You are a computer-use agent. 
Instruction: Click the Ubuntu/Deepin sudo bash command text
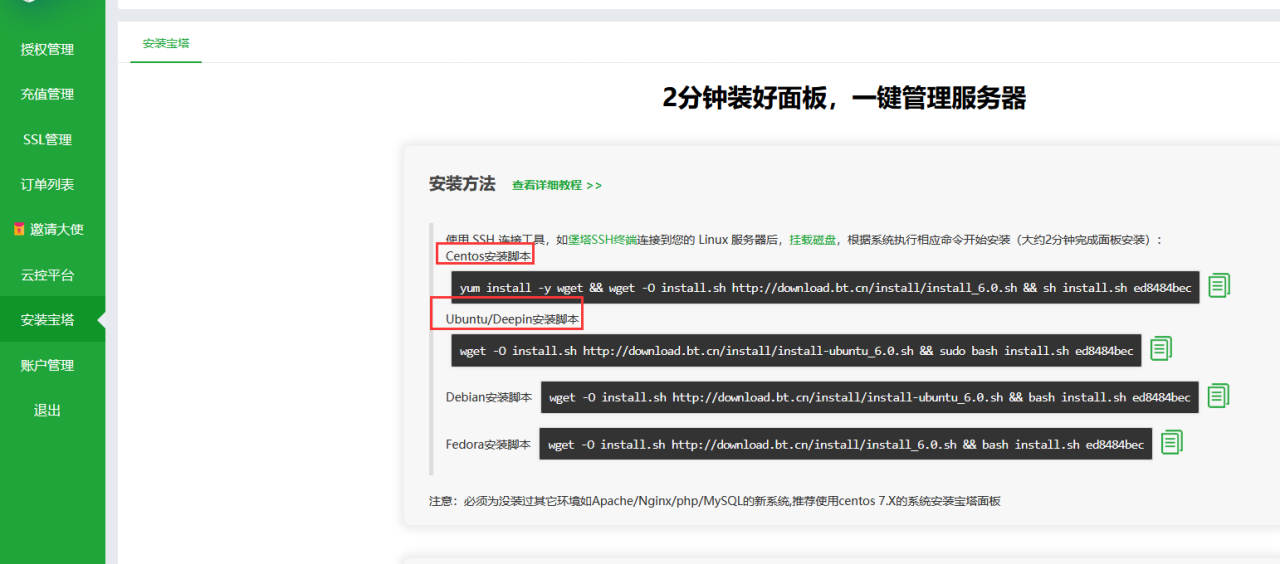tap(796, 350)
